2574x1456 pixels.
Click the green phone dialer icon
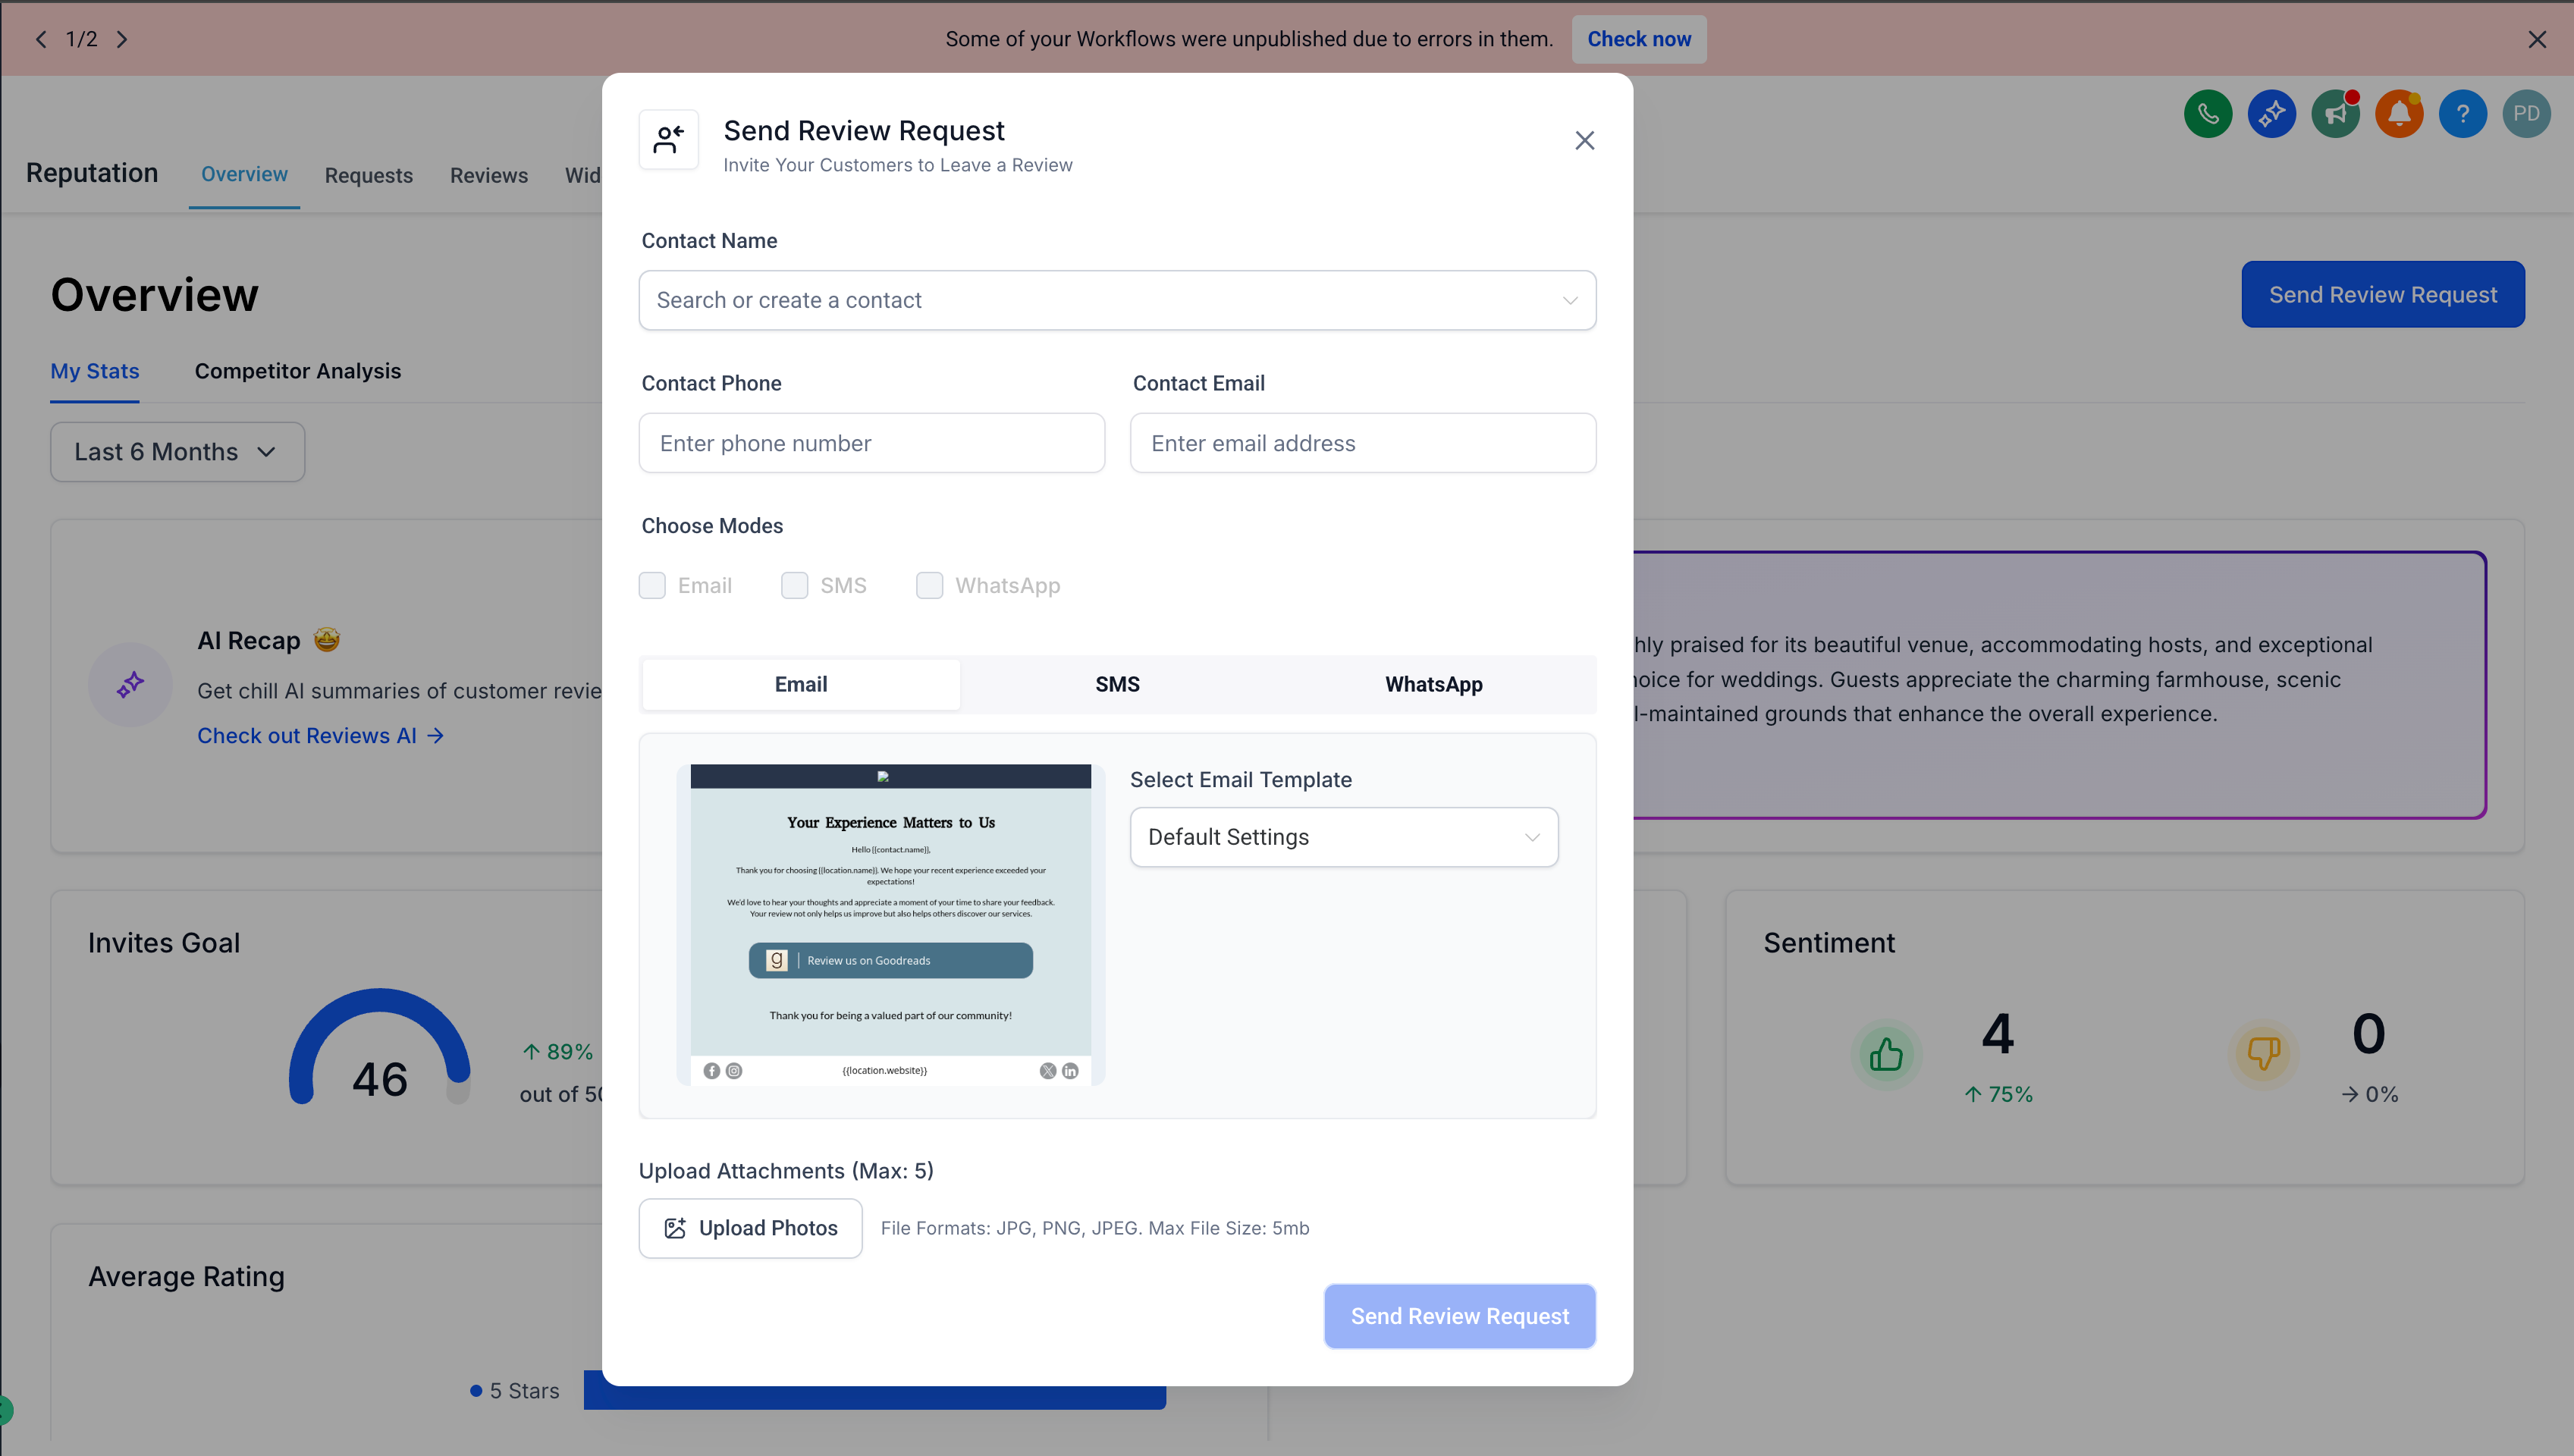click(2207, 114)
